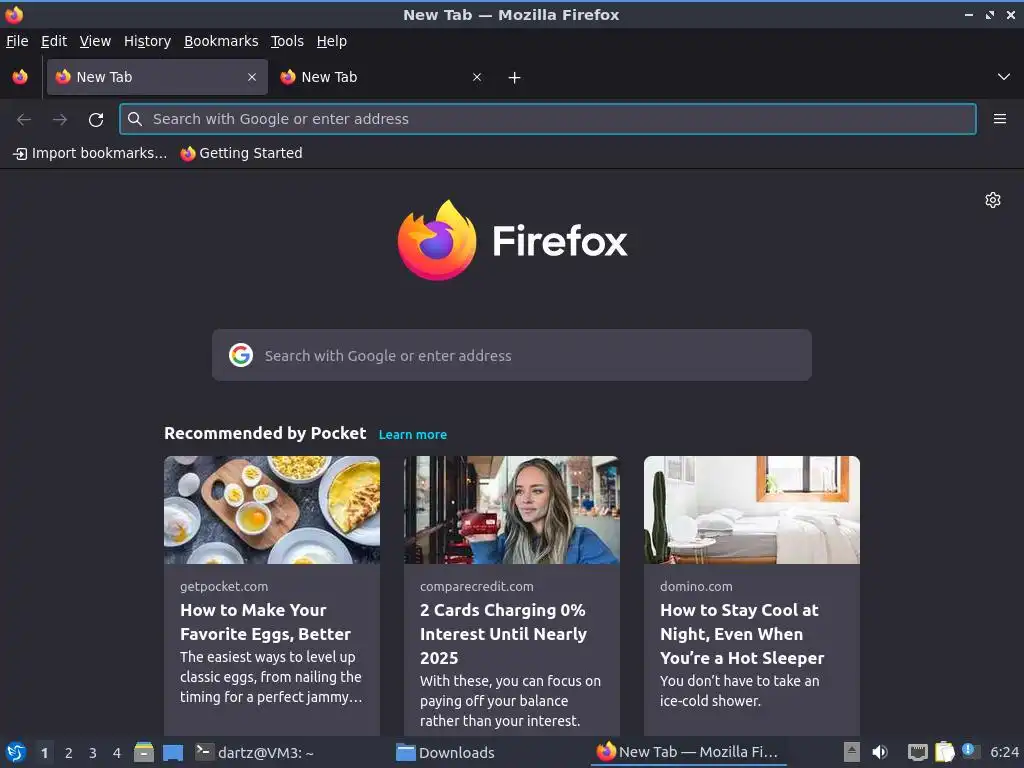
Task: Click the Firefox window title bar icon
Action: [14, 14]
